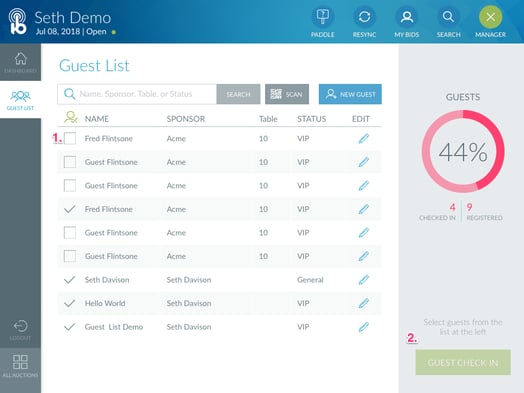Open the Paddle icon in header
Viewport: 524px width, 393px height.
pos(323,17)
